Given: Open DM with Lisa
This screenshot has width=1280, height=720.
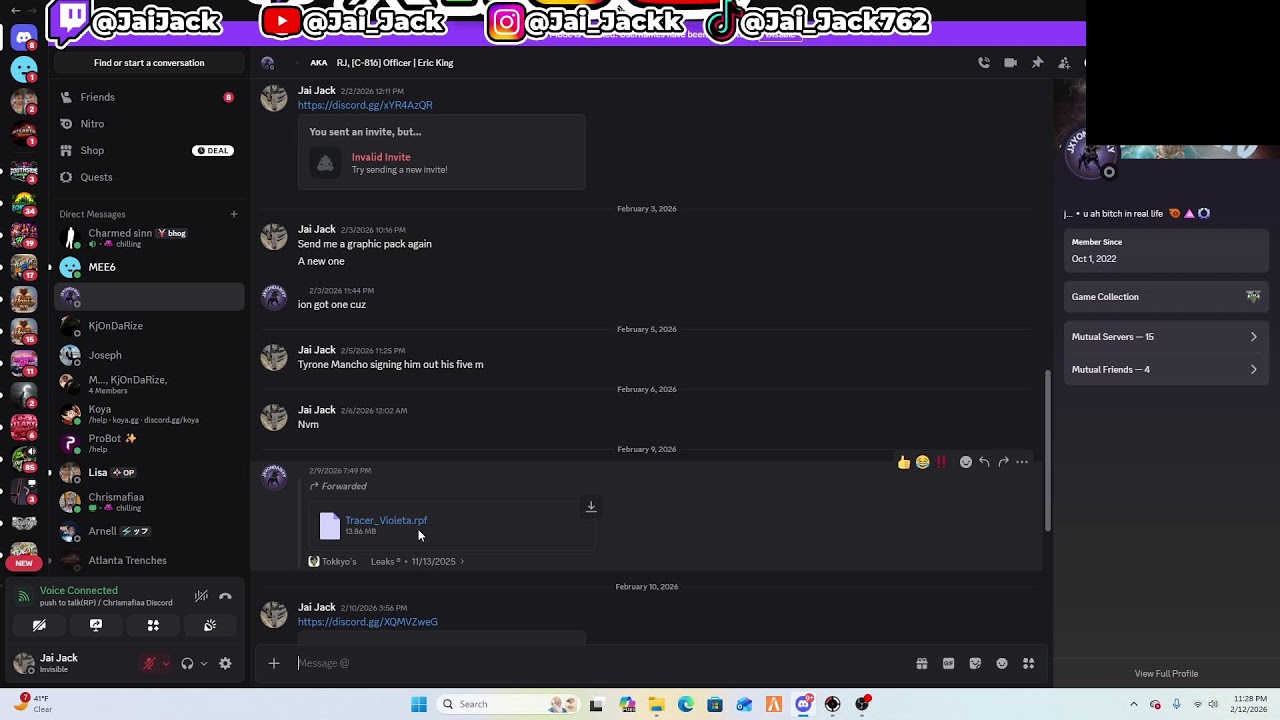Looking at the screenshot, I should click(x=149, y=472).
